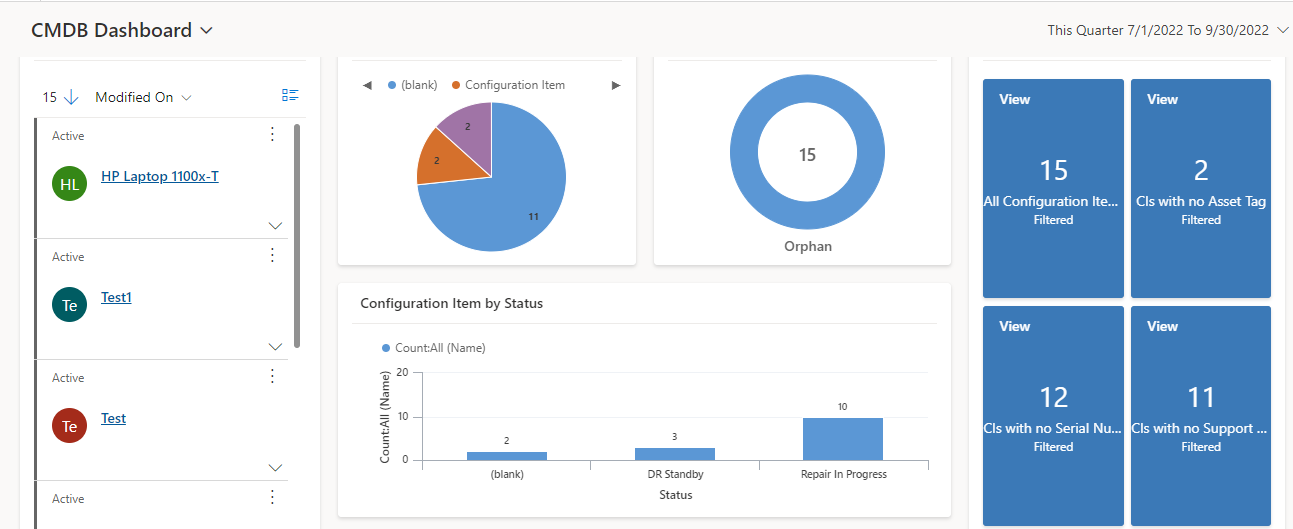Image resolution: width=1293 pixels, height=529 pixels.
Task: Go to previous pie chart legend page
Action: (367, 85)
